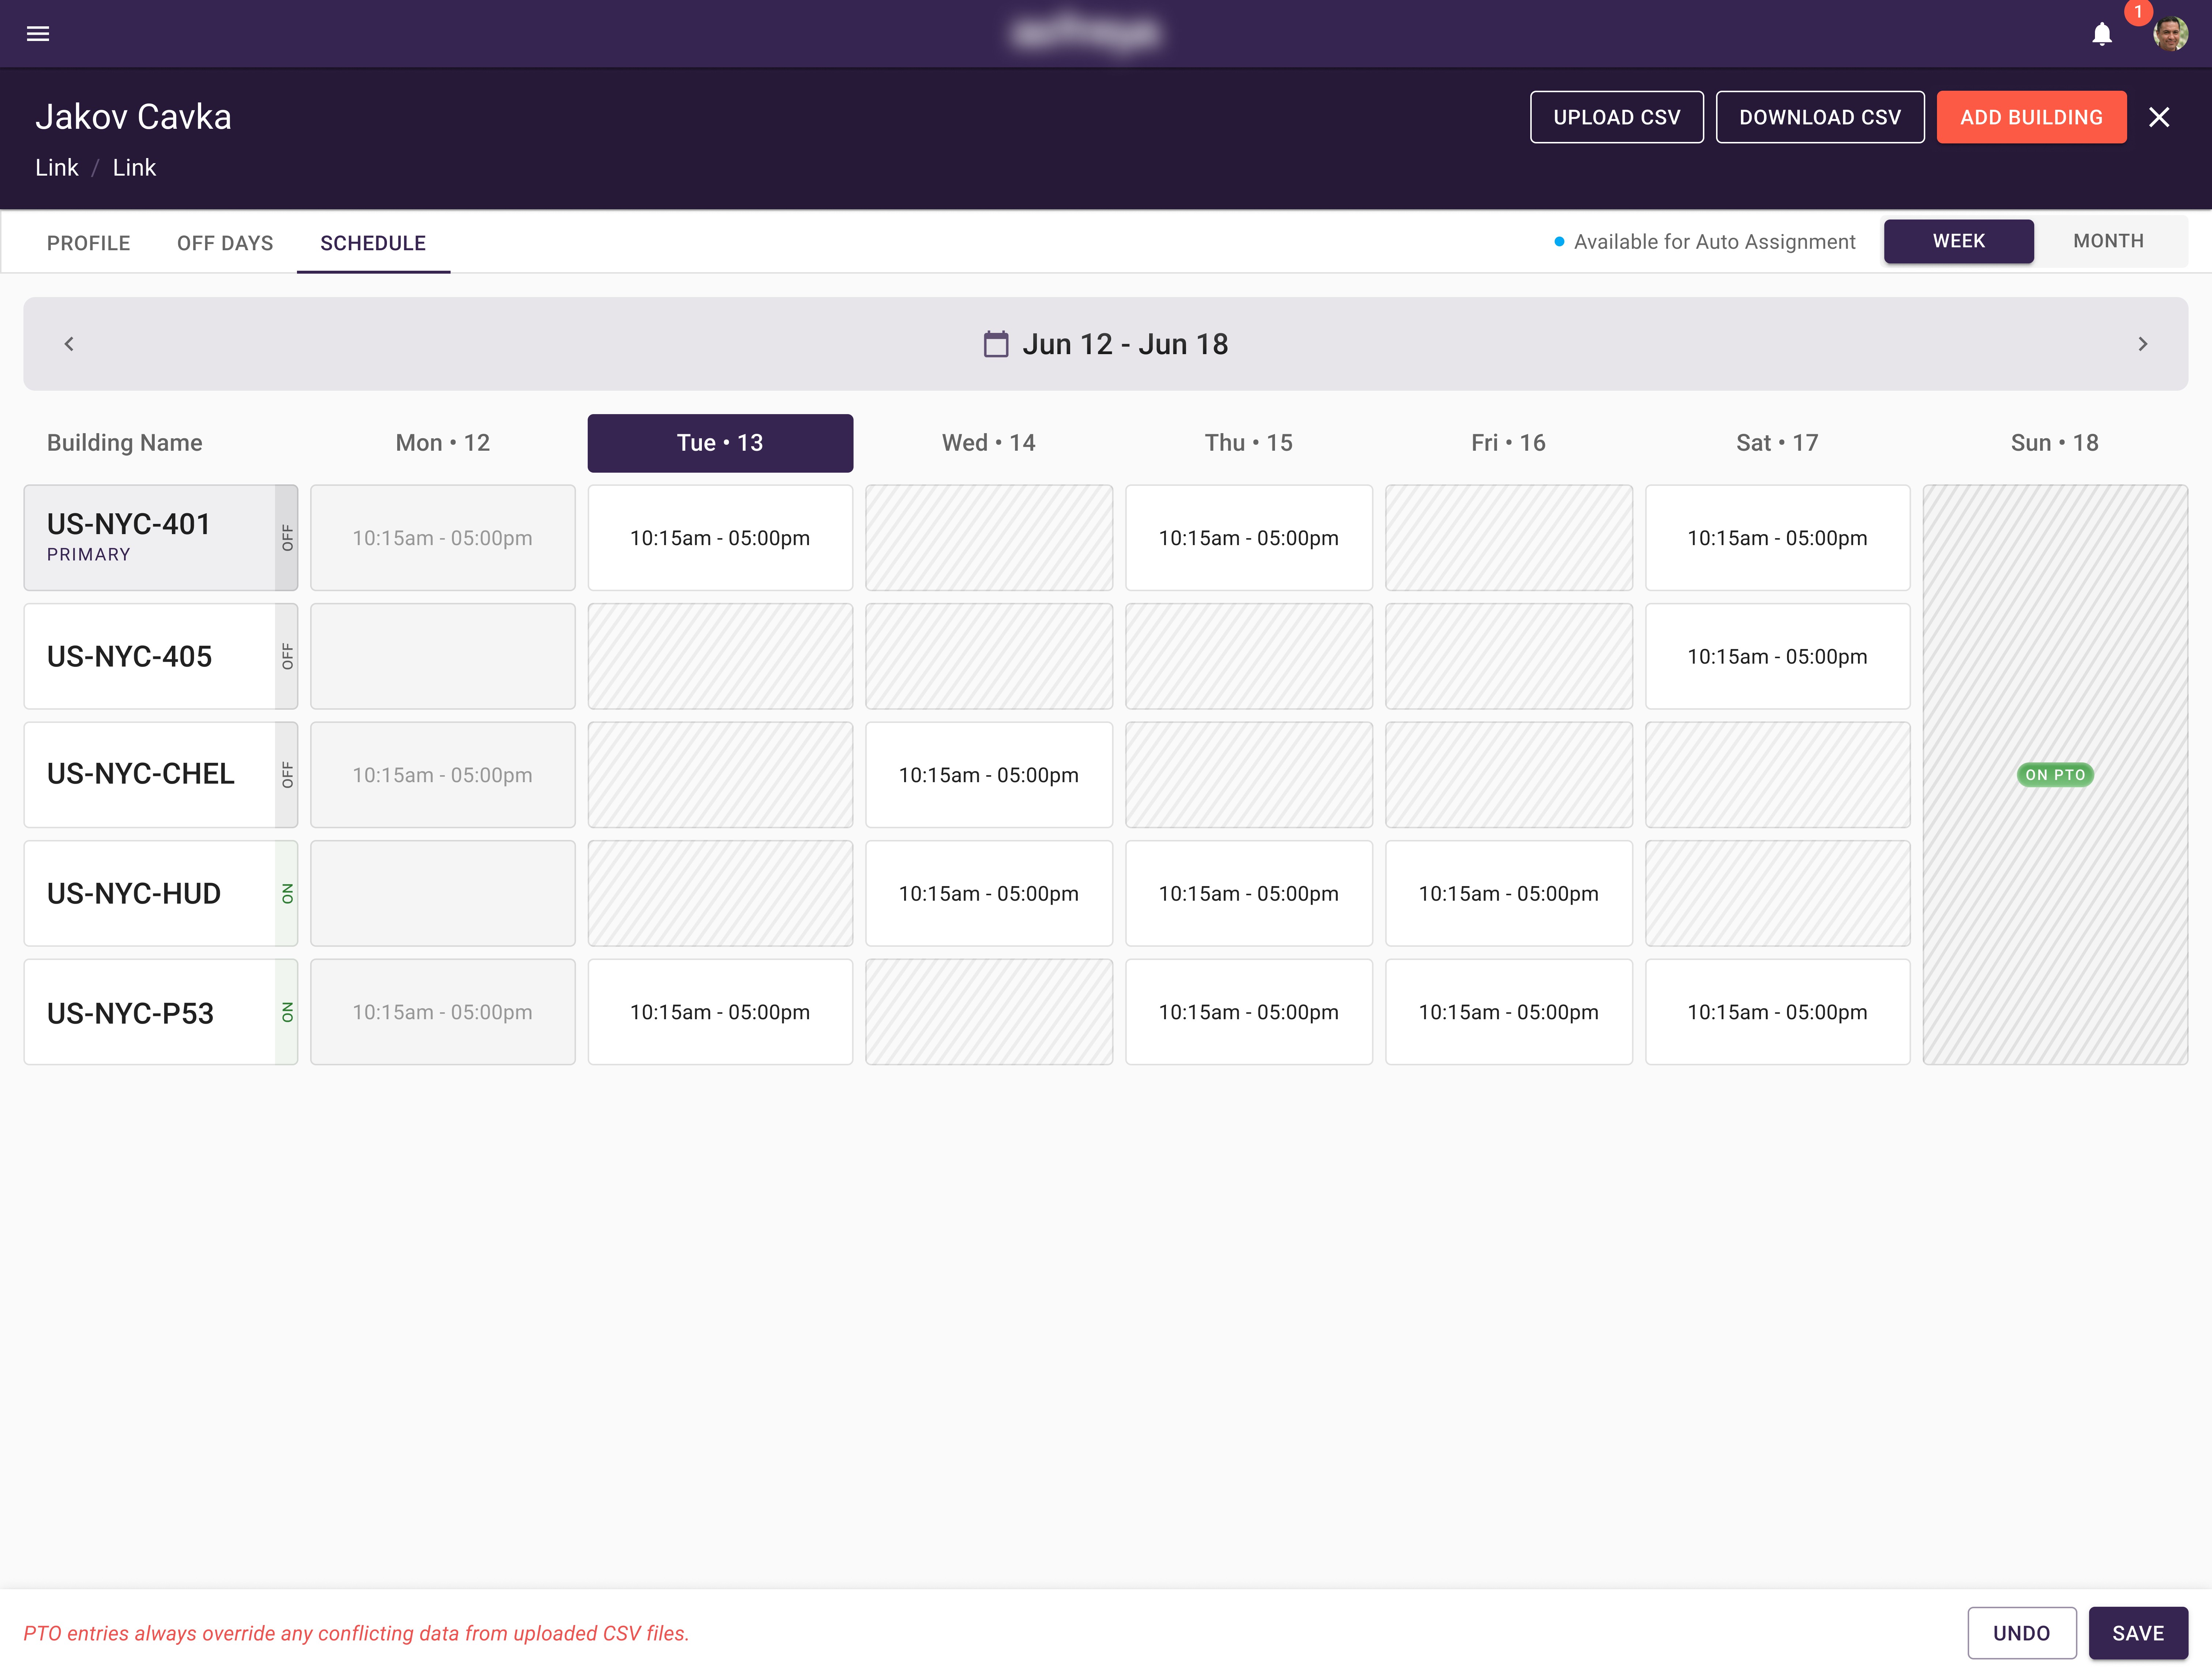Screen dimensions: 2212x1677
Task: Toggle US-NYC-P53 ON switch
Action: click(x=287, y=1012)
